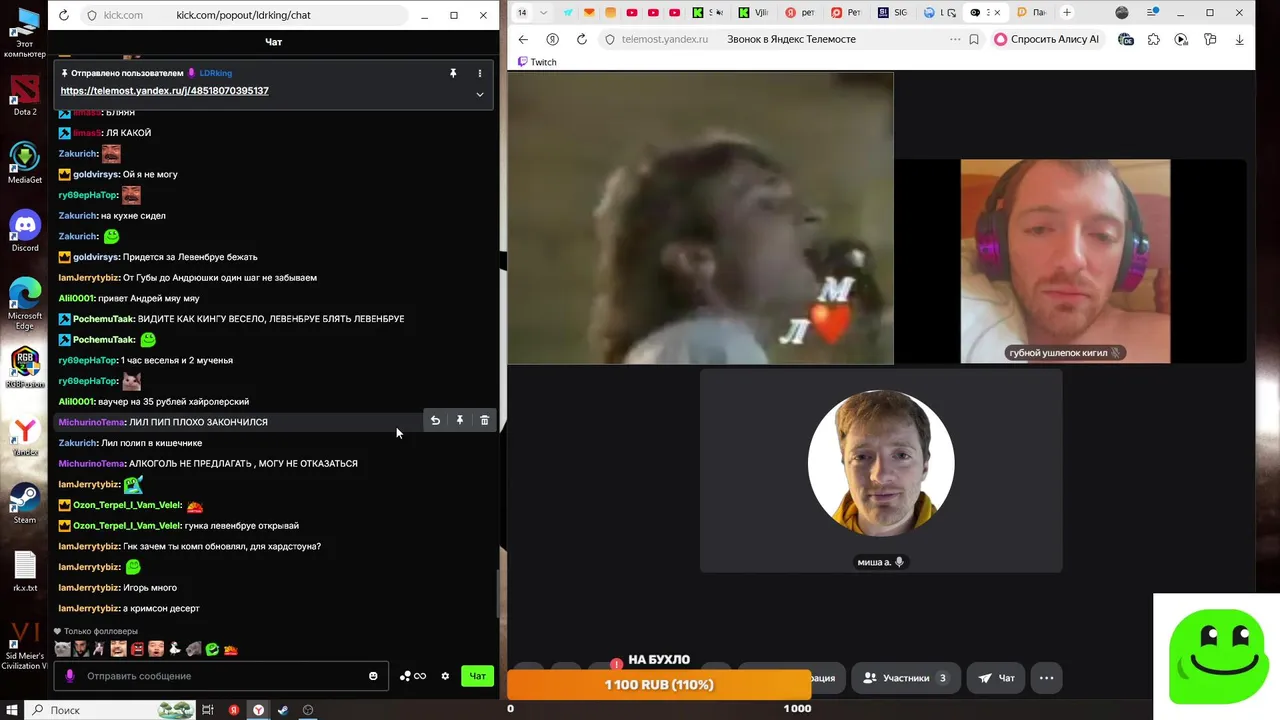Click the shared-screen video tile
This screenshot has width=1280, height=720.
tap(700, 218)
